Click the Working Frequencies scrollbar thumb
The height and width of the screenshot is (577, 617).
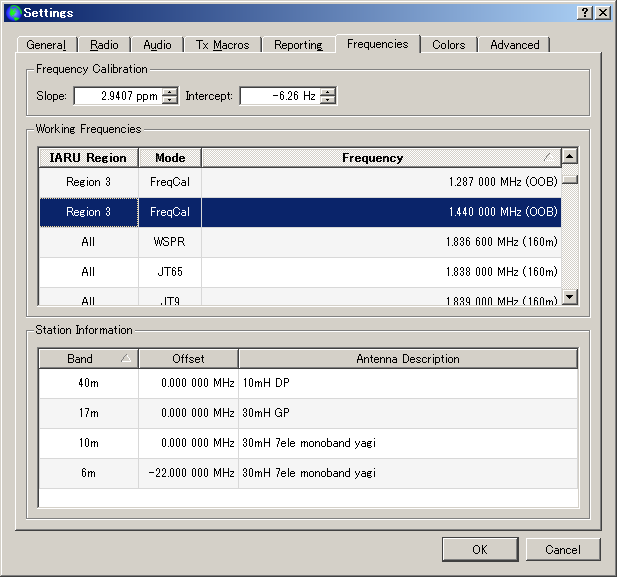click(570, 179)
